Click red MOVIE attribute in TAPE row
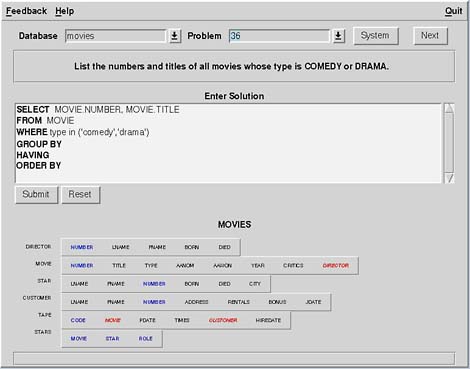 point(113,320)
